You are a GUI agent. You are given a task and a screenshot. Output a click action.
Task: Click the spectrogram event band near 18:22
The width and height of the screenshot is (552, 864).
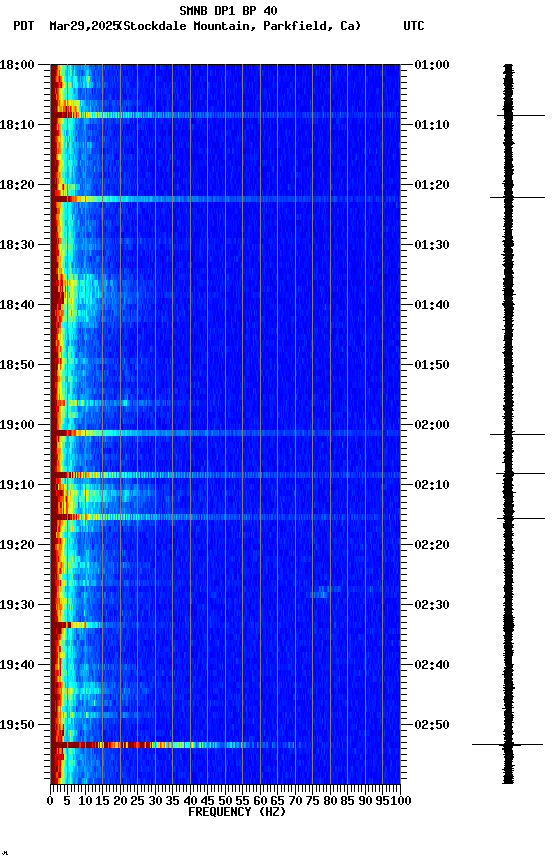click(225, 199)
